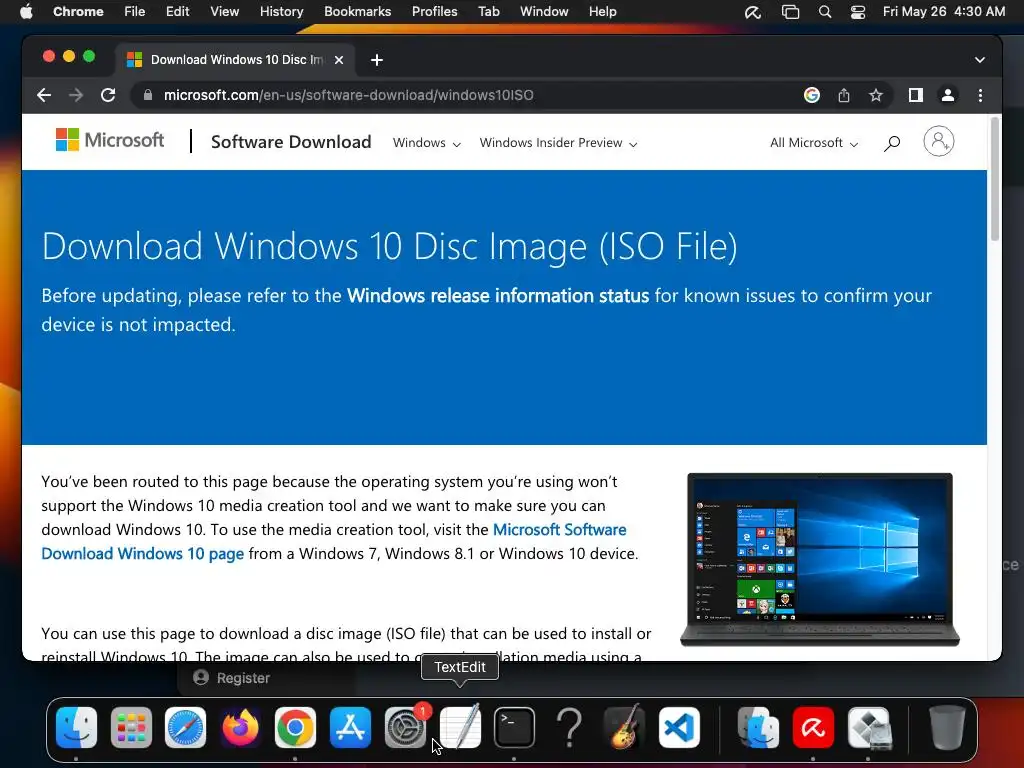Open a new tab with plus button
The width and height of the screenshot is (1024, 768).
[377, 60]
